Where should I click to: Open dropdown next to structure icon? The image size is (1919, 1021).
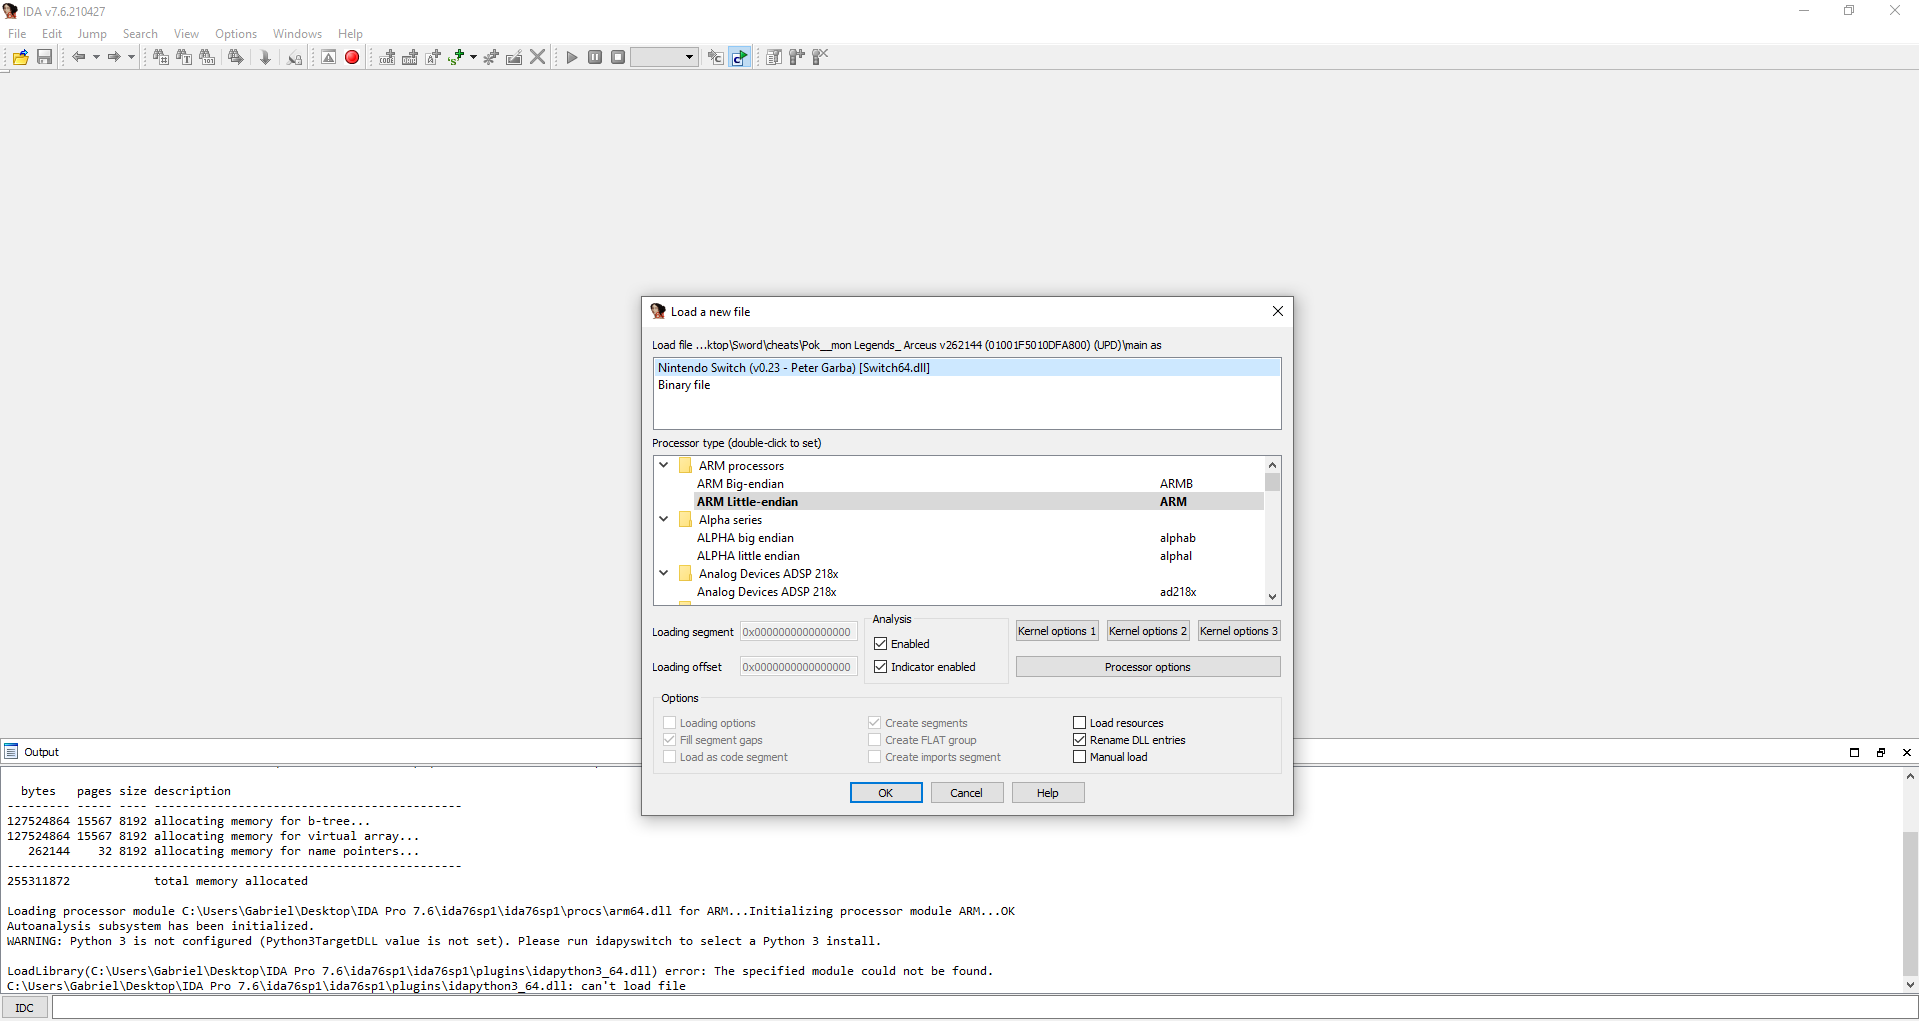click(473, 57)
